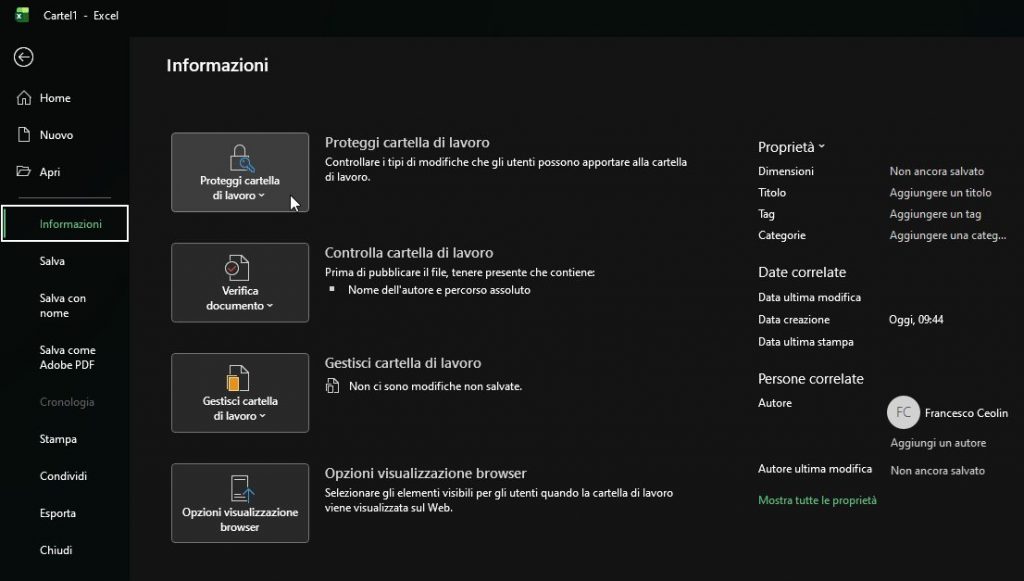Click Aggiungere una categoria field
Viewport: 1024px width, 581px height.
click(x=948, y=235)
